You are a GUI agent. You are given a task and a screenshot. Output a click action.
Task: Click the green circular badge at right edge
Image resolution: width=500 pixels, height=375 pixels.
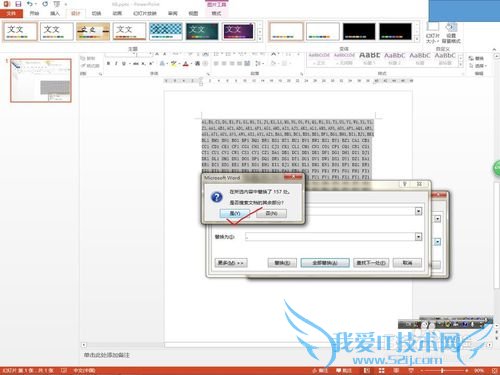497,168
